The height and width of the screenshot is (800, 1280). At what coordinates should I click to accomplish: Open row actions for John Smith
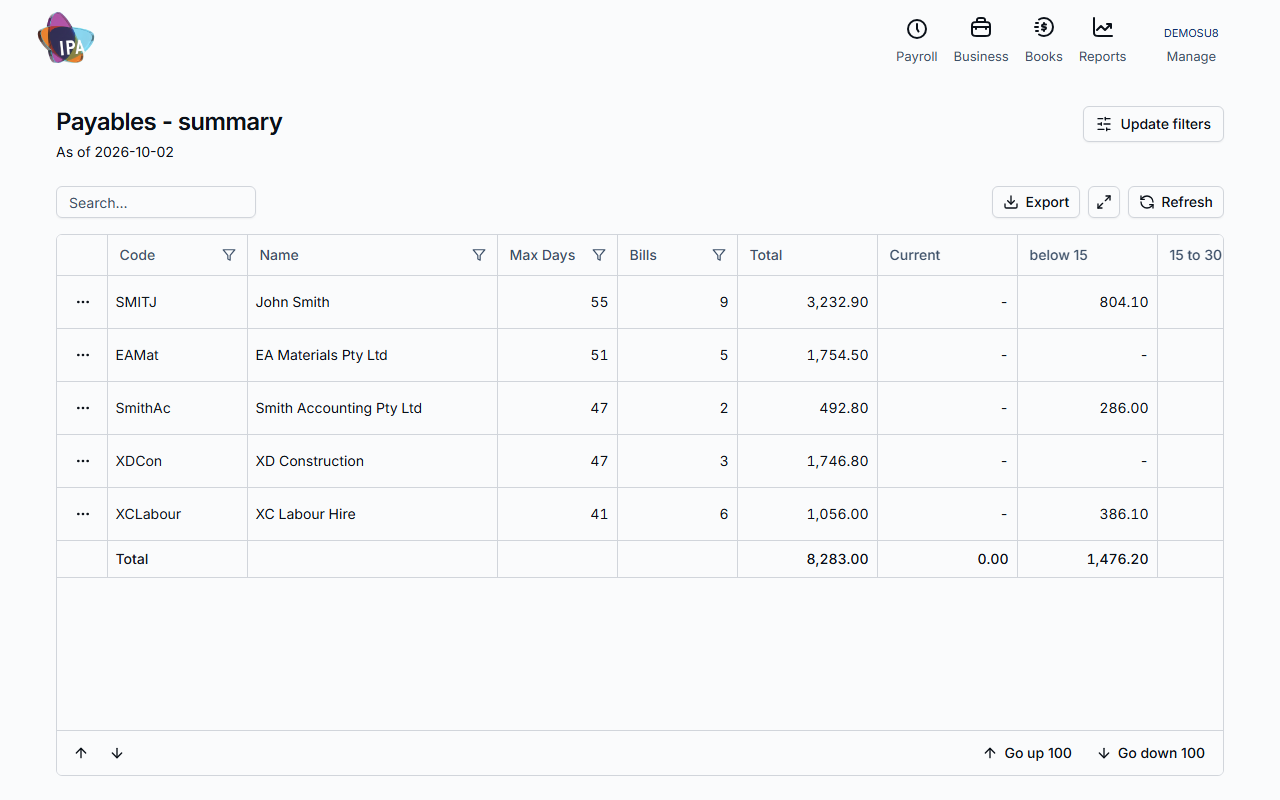pos(83,302)
